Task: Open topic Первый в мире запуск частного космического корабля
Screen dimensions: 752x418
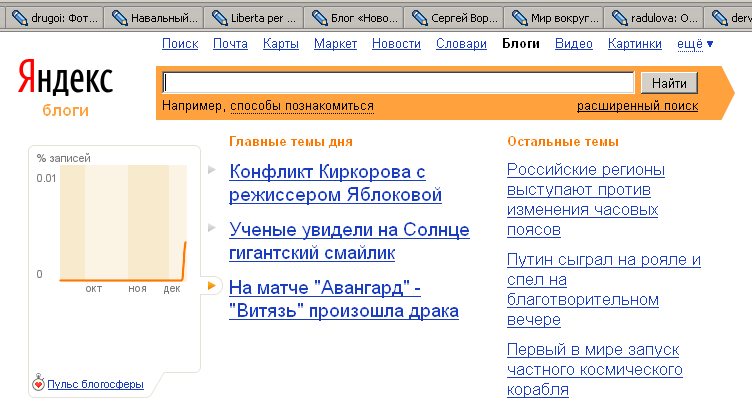Action: click(595, 370)
